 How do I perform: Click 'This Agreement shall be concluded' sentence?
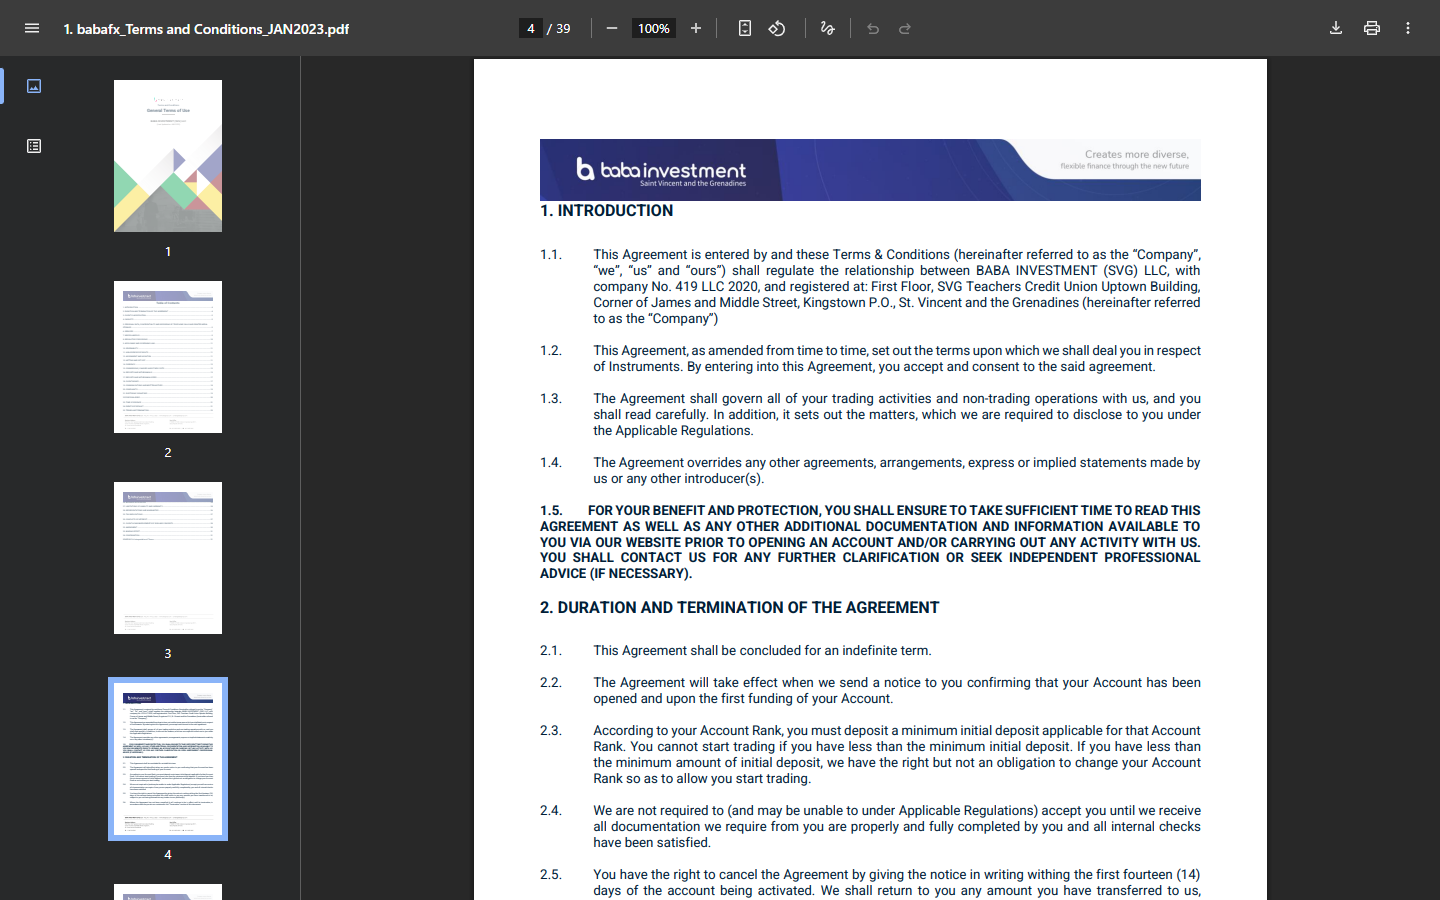[762, 651]
